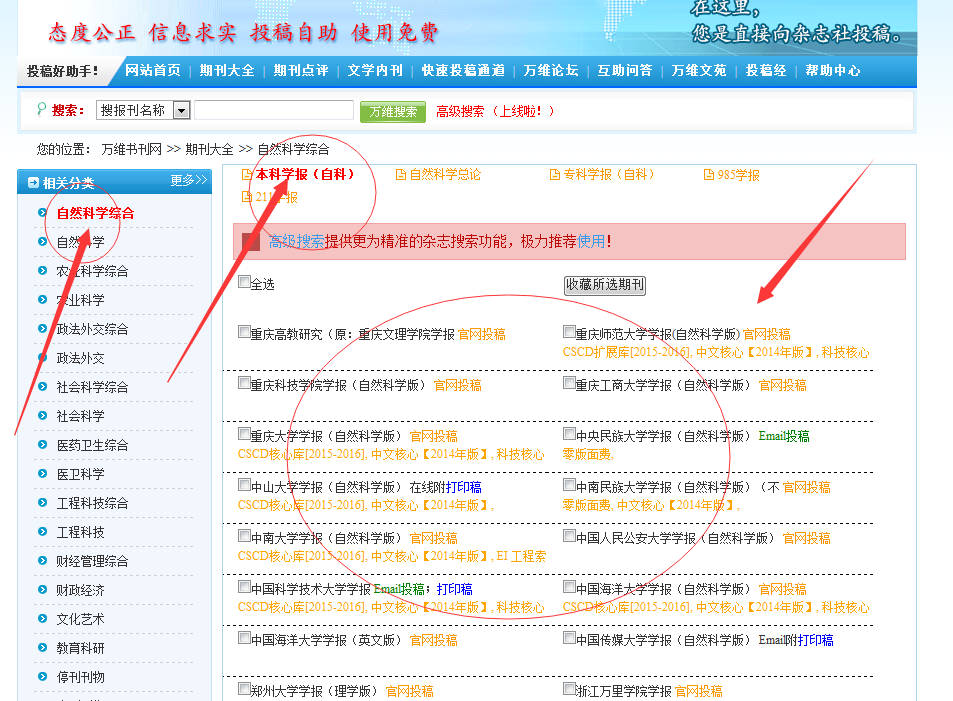Tick the checkbox for 重庆大学学报（自然科学版）
953x701 pixels.
(244, 435)
